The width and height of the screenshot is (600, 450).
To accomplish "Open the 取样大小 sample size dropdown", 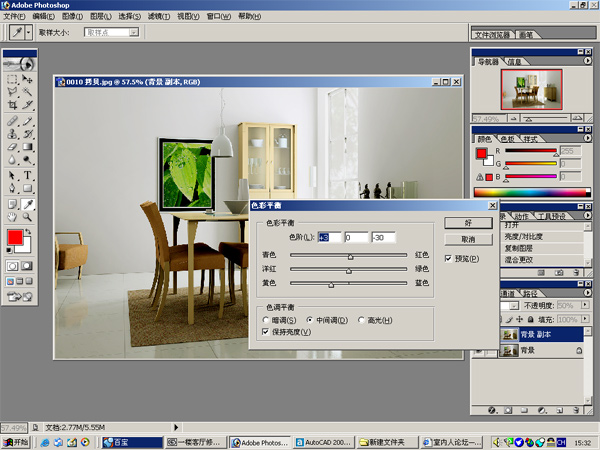I will click(134, 33).
